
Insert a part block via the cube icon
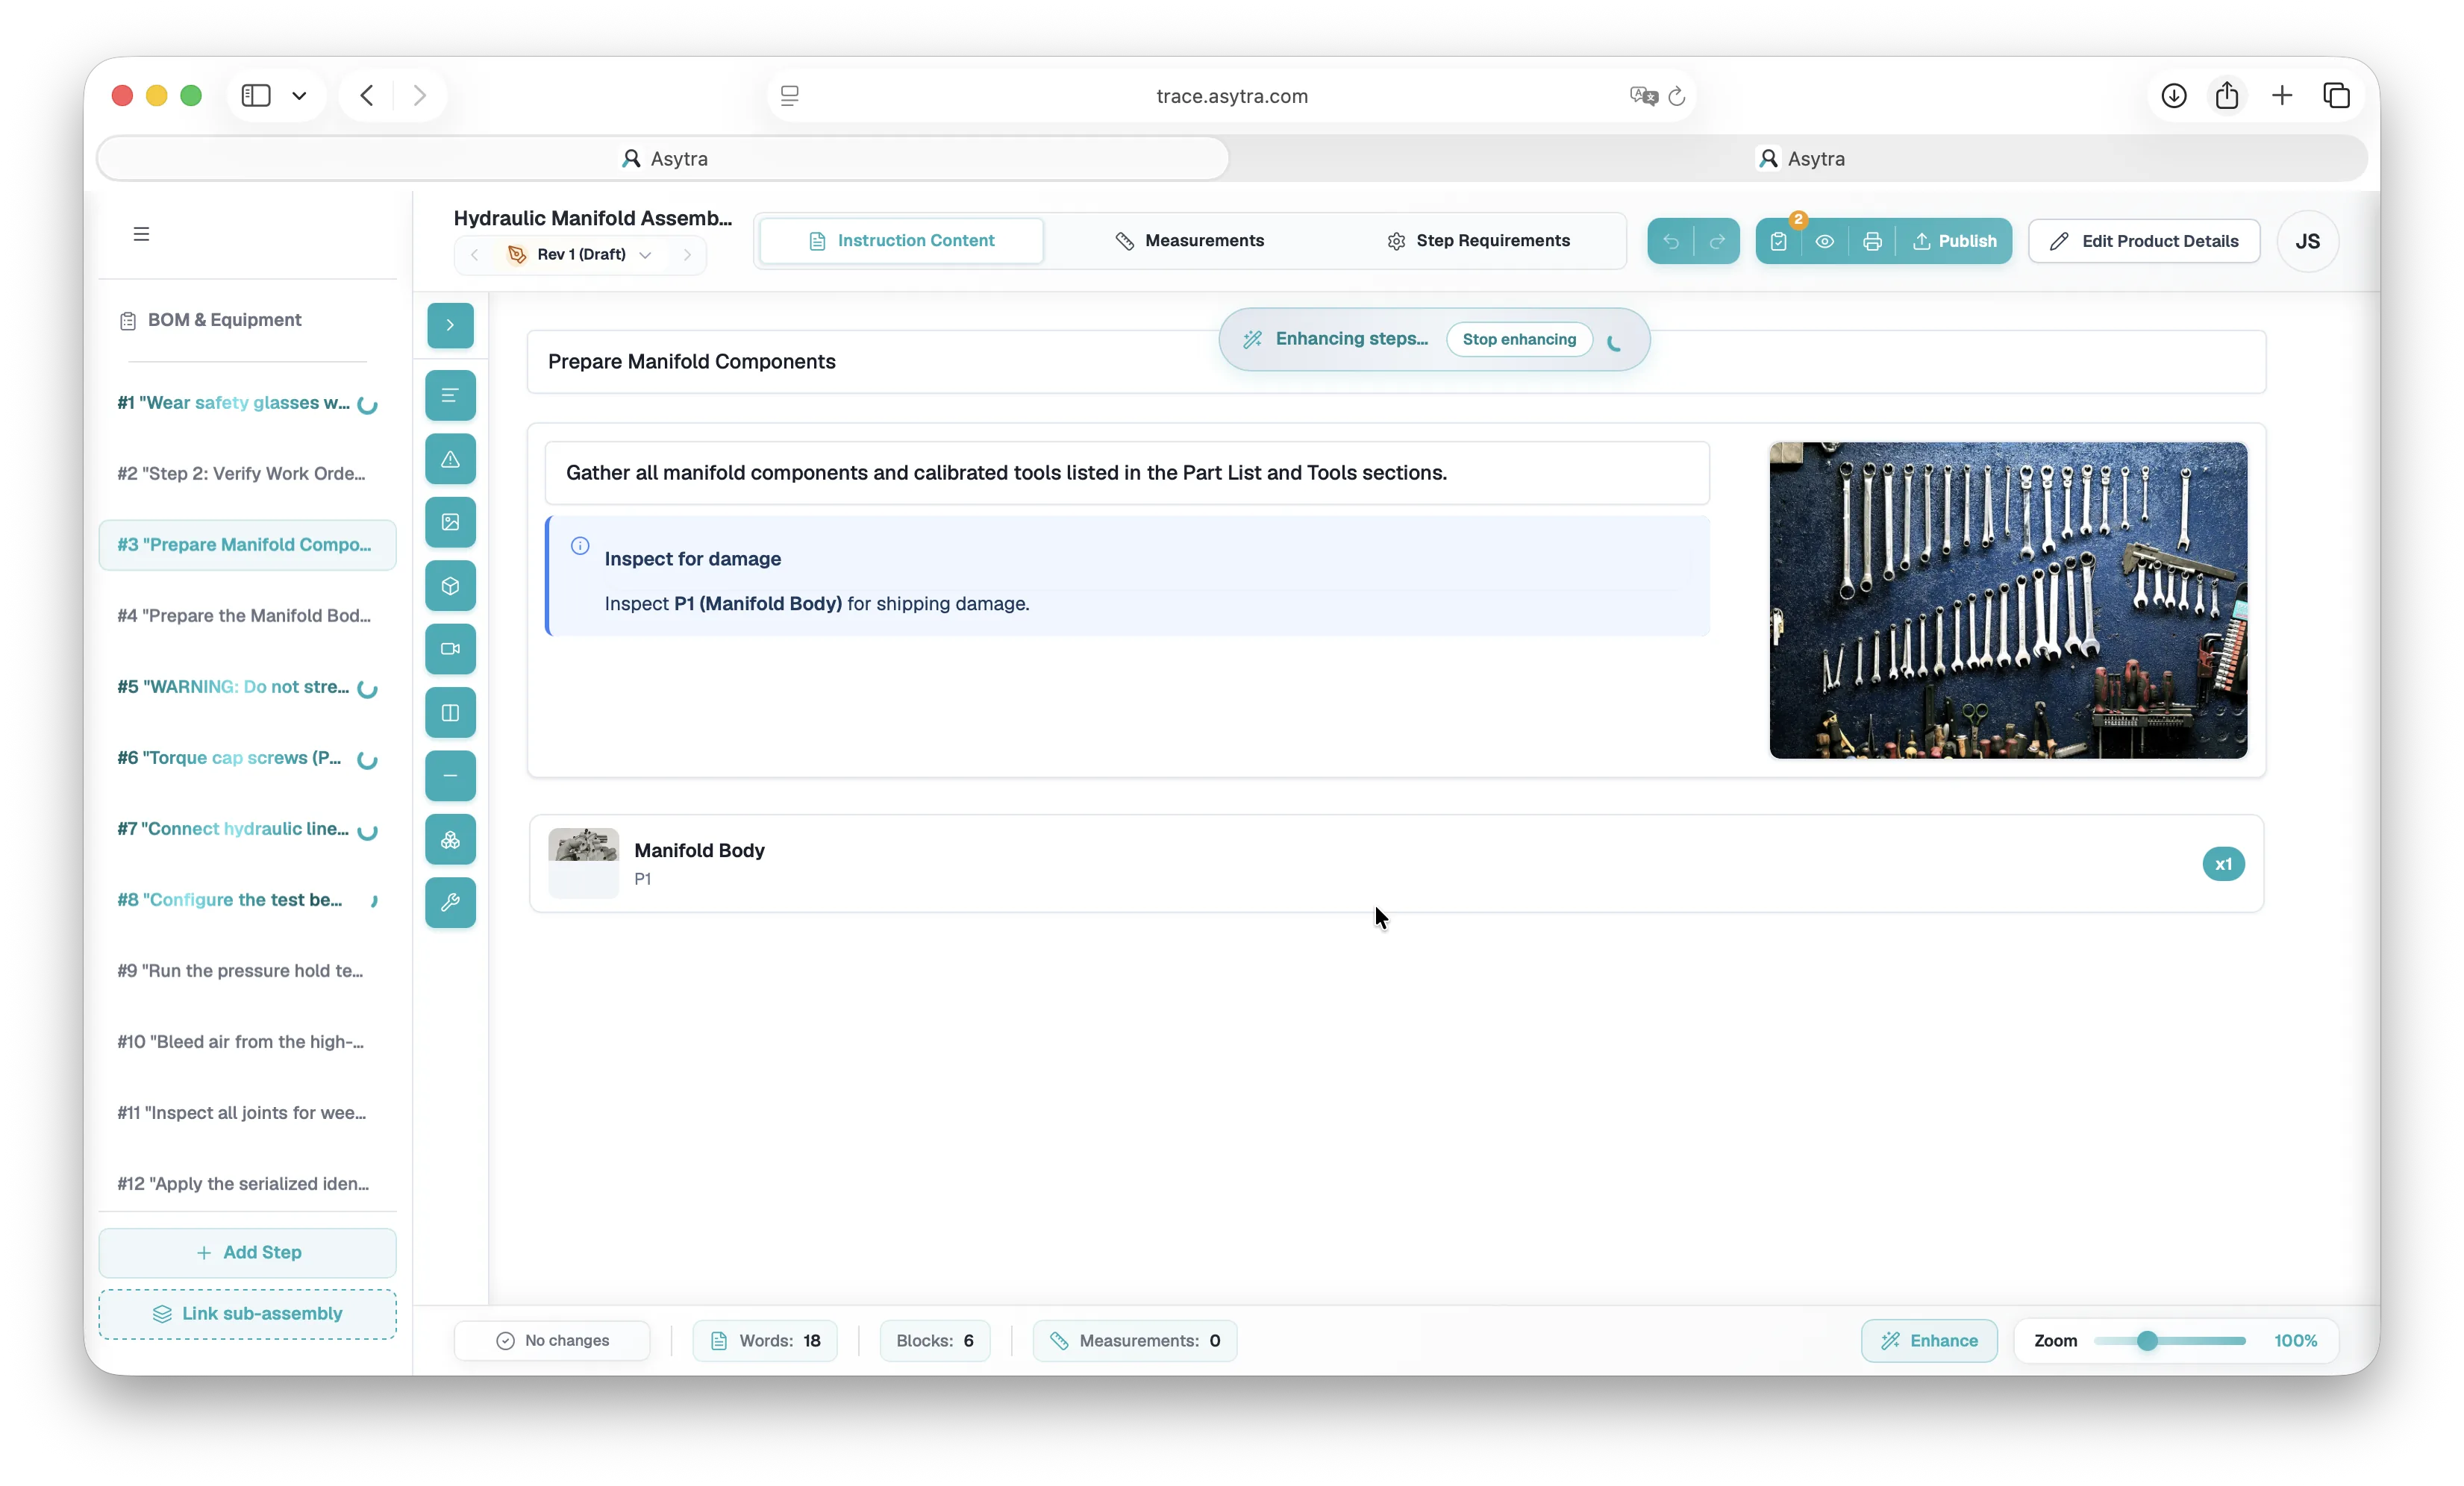coord(450,586)
